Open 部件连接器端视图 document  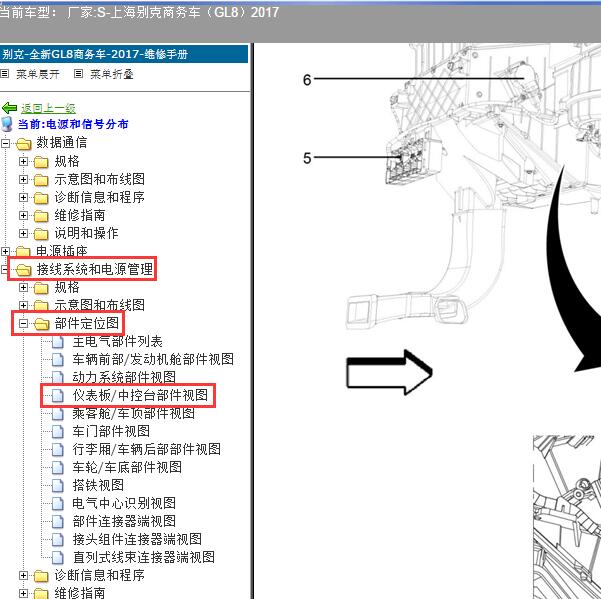[x=124, y=521]
